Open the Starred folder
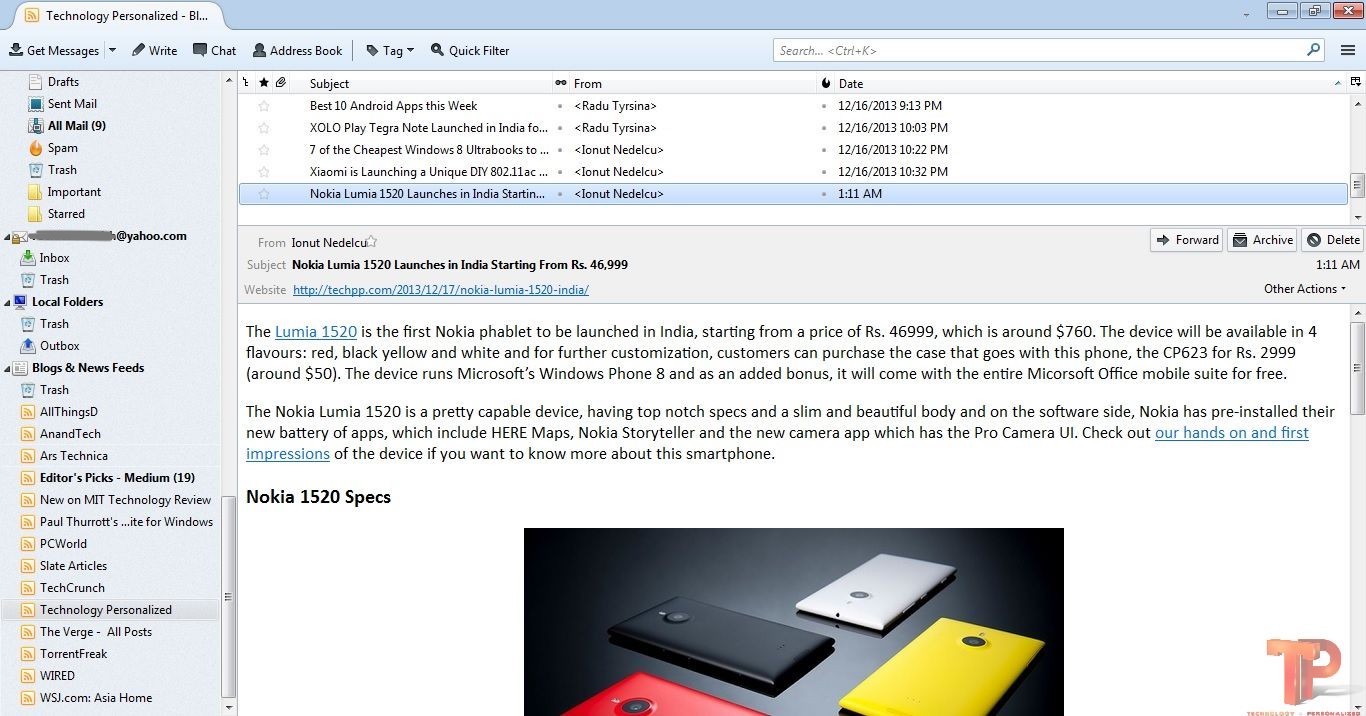Image resolution: width=1366 pixels, height=716 pixels. pyautogui.click(x=66, y=213)
